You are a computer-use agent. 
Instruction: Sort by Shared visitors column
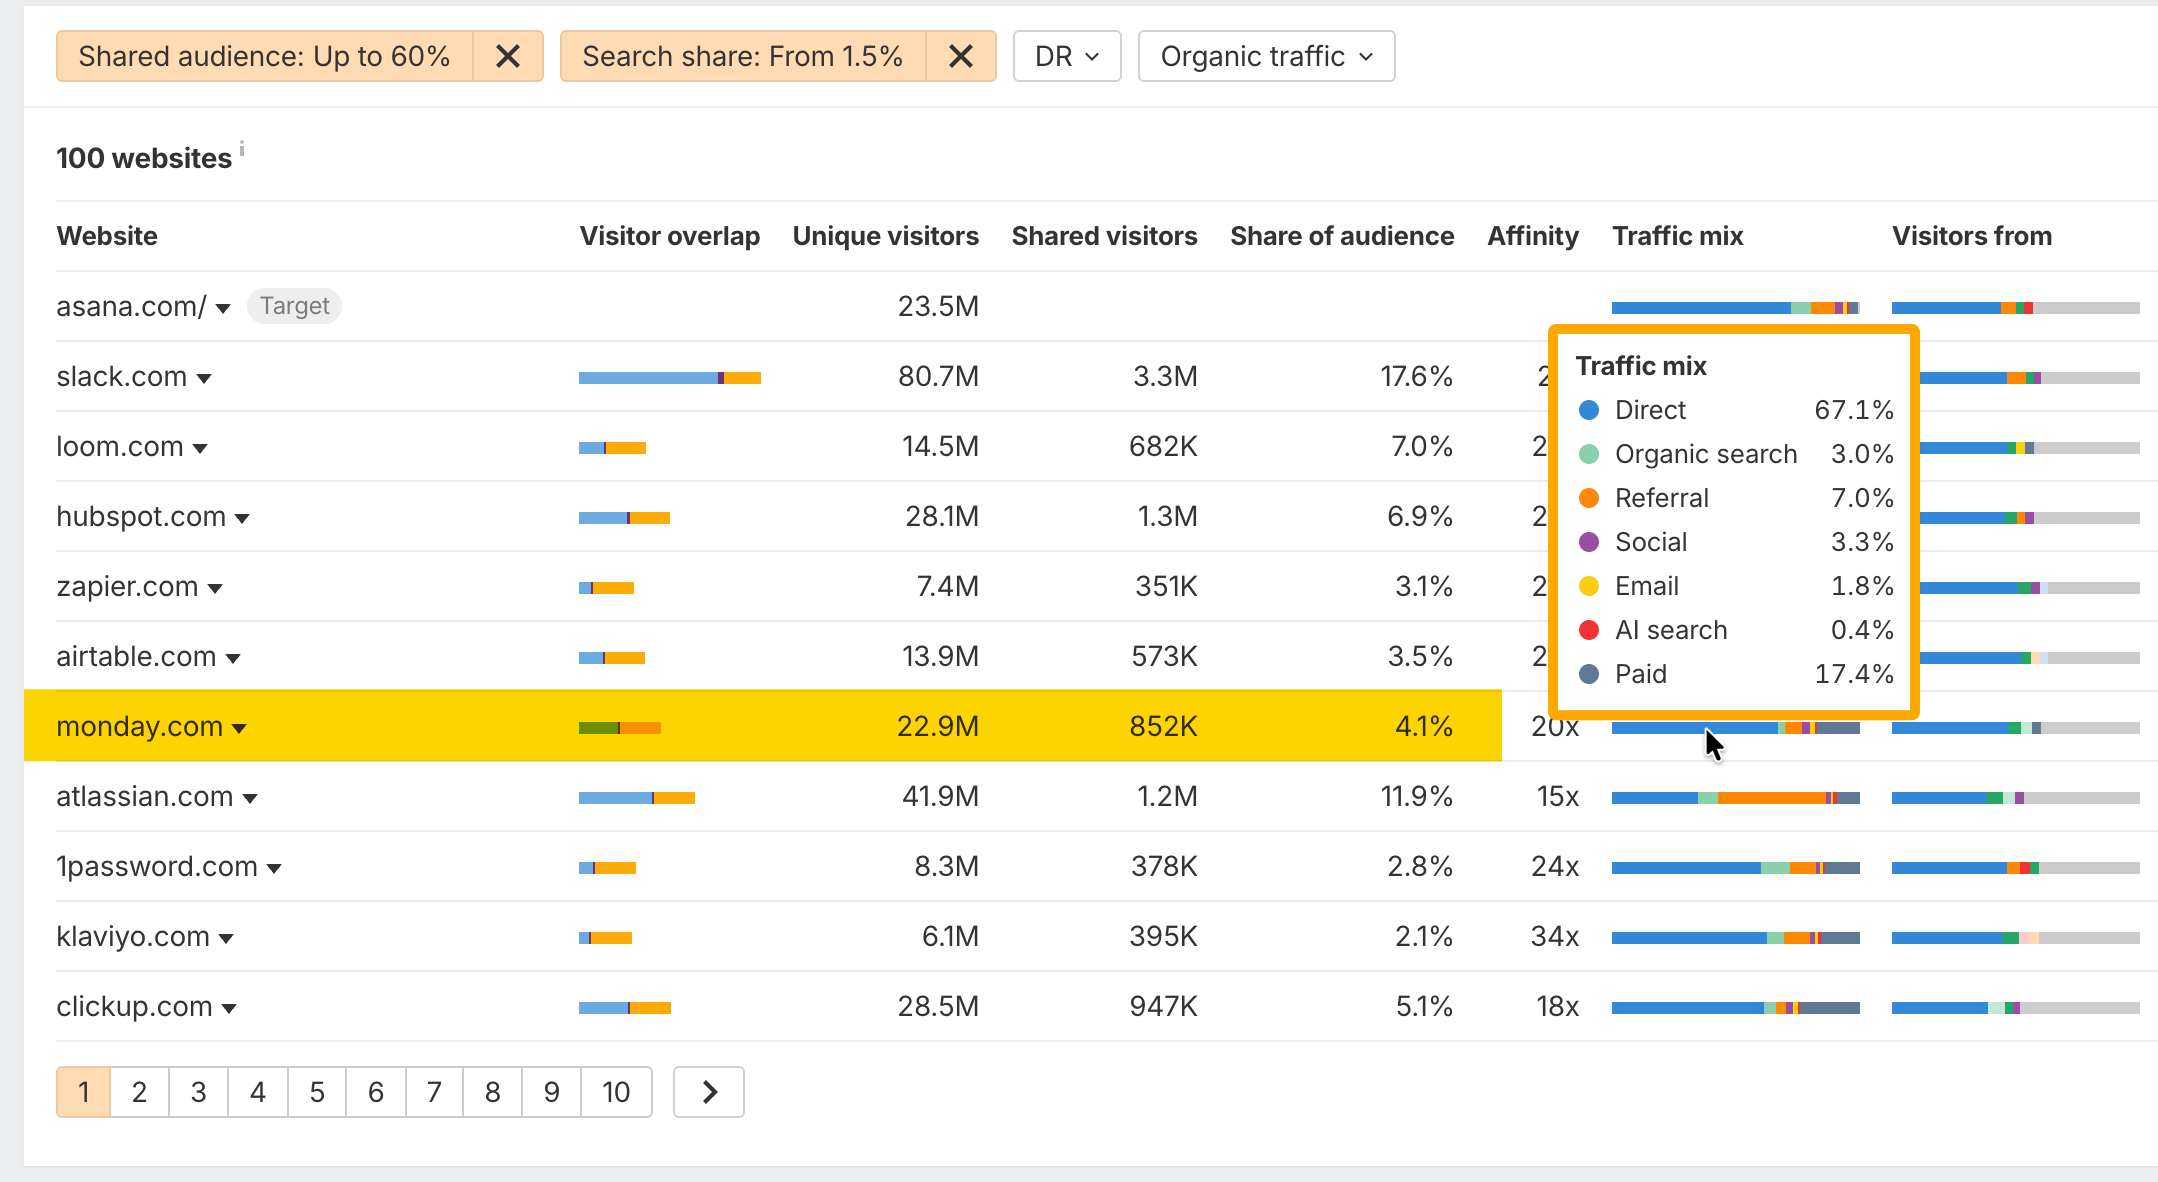(x=1104, y=236)
